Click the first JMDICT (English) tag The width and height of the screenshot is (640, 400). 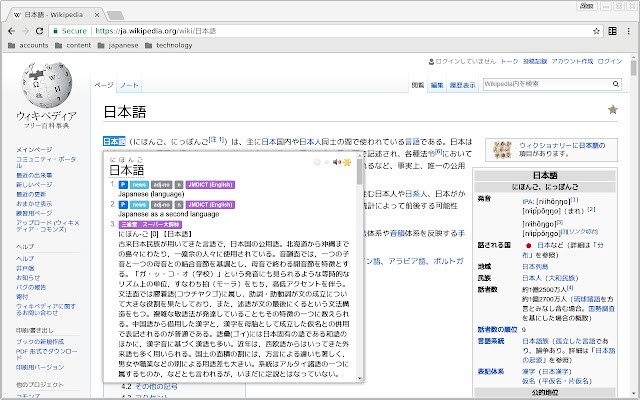(208, 185)
